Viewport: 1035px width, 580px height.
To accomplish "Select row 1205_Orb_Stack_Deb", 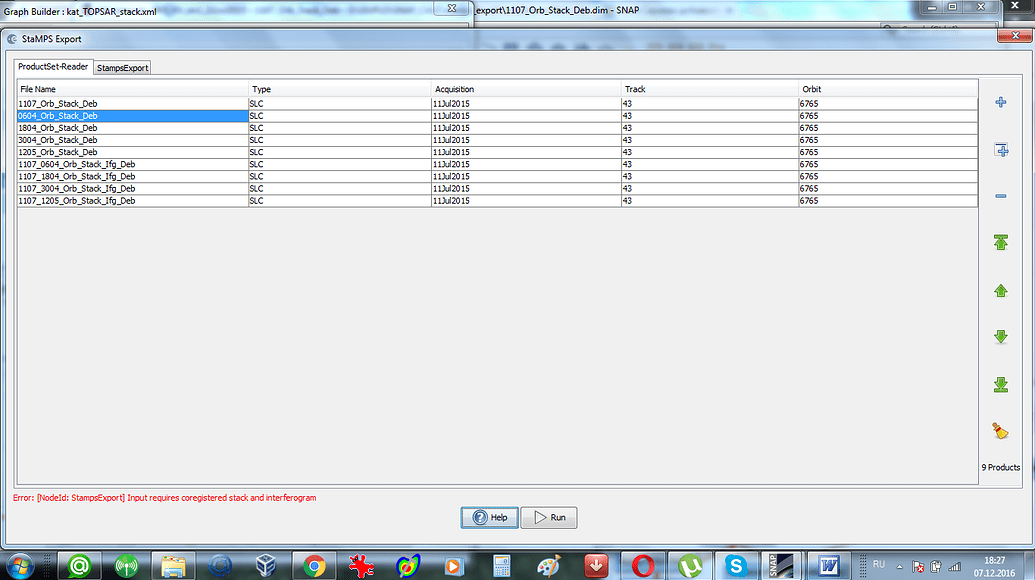I will [497, 152].
